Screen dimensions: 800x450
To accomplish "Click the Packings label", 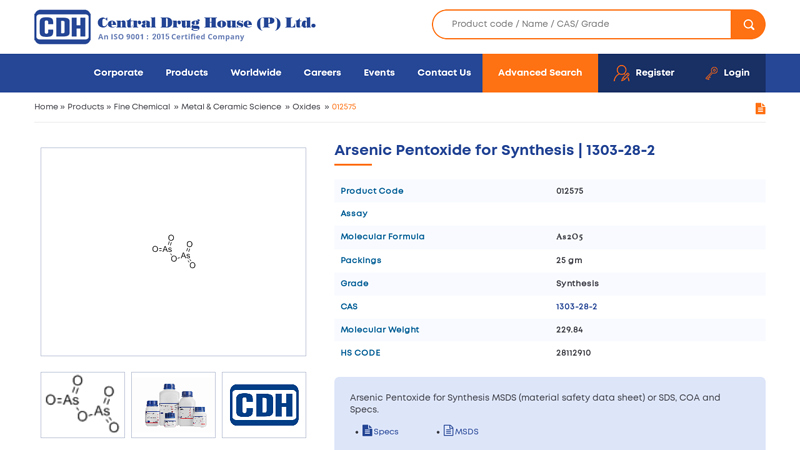I will pyautogui.click(x=361, y=260).
